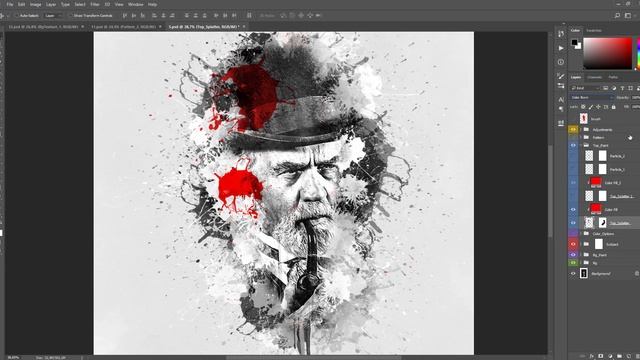Toggle Auto-Select checkbox
The width and height of the screenshot is (640, 360).
(17, 16)
